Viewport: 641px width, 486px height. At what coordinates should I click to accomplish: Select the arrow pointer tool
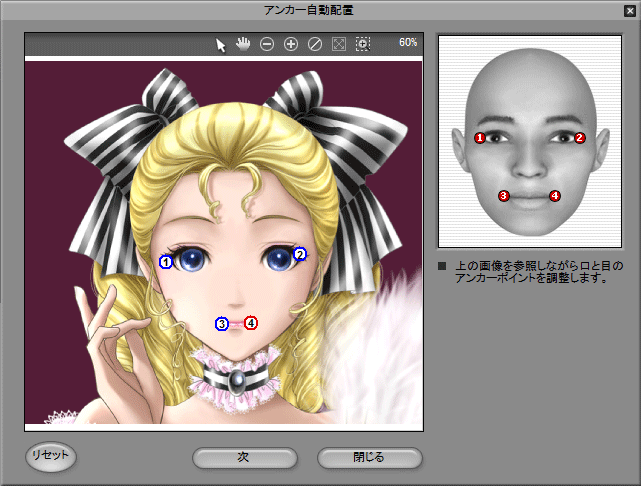(222, 44)
